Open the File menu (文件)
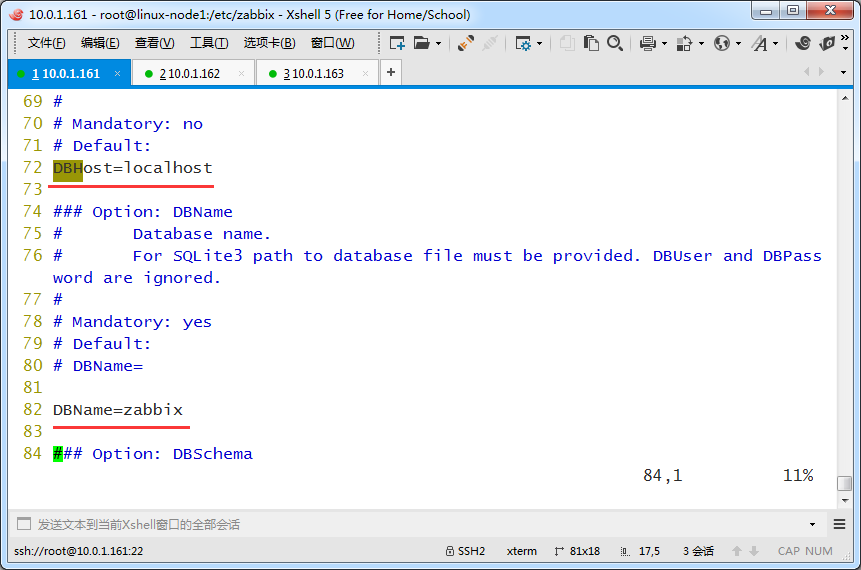 click(46, 43)
